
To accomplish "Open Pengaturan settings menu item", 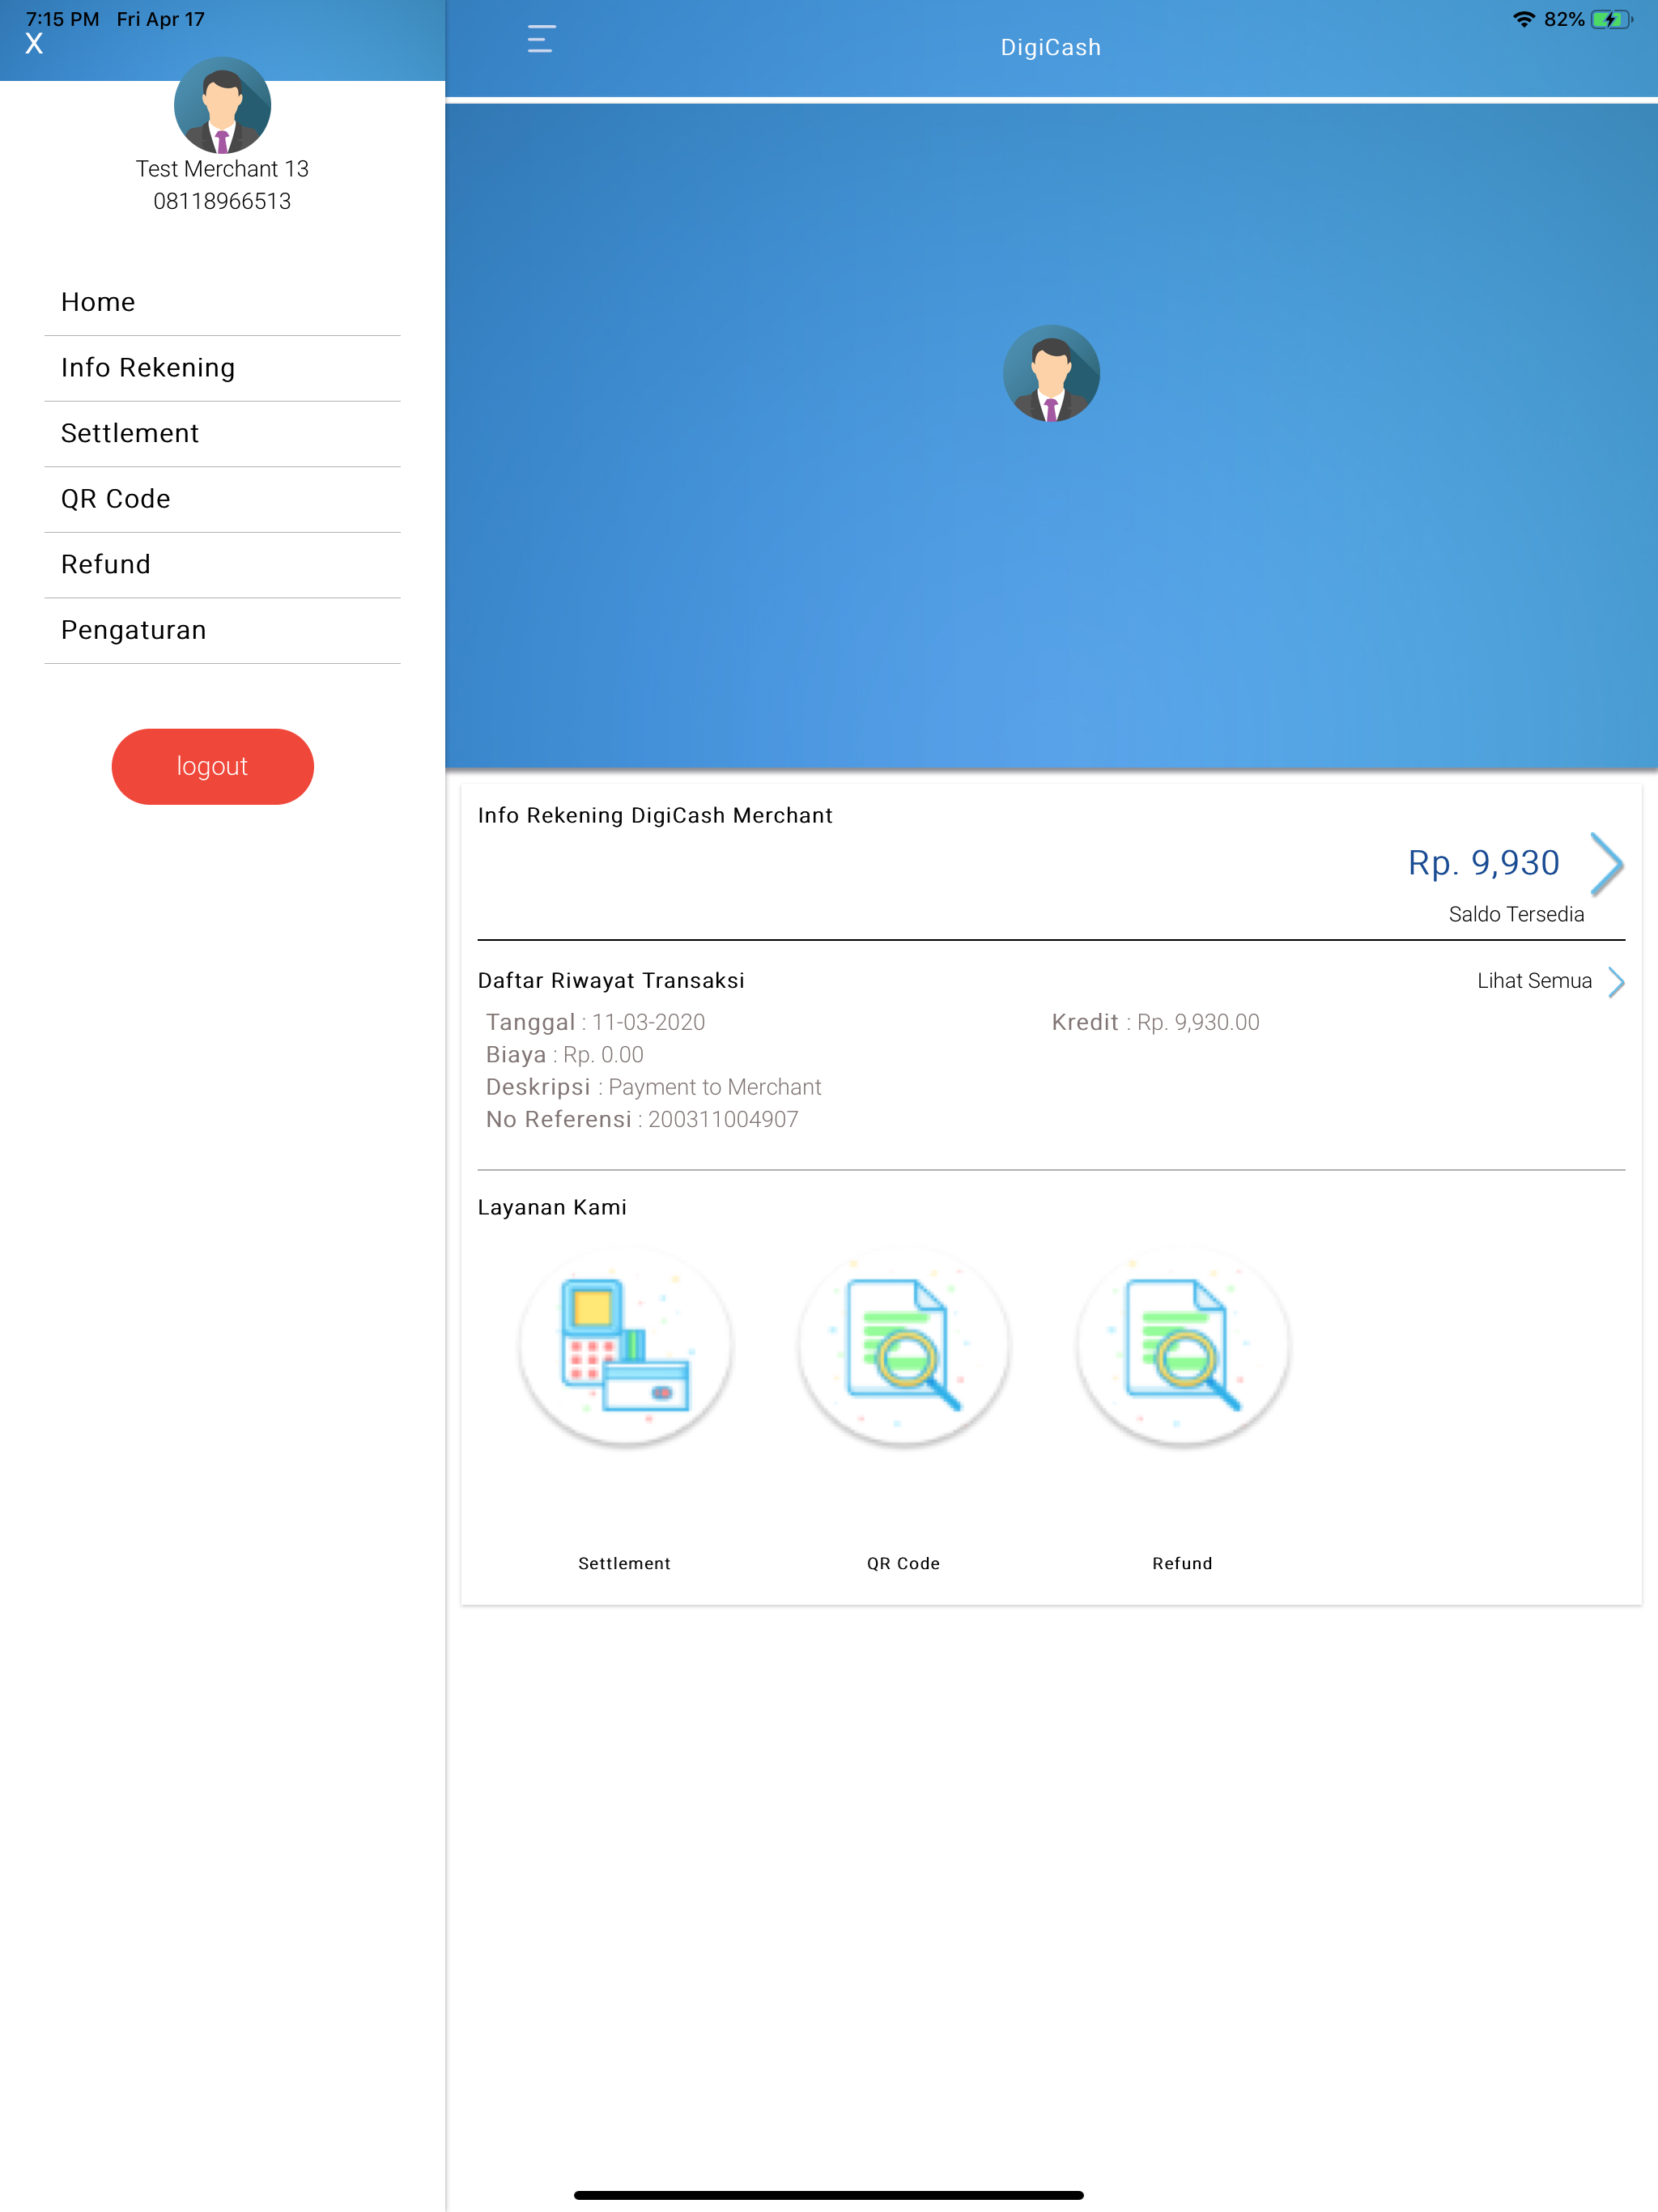I will click(222, 630).
